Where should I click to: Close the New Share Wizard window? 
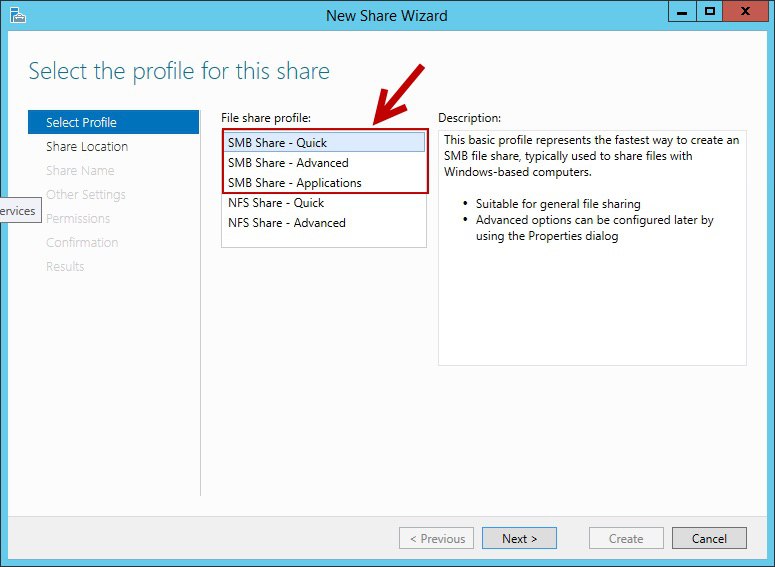pyautogui.click(x=745, y=12)
